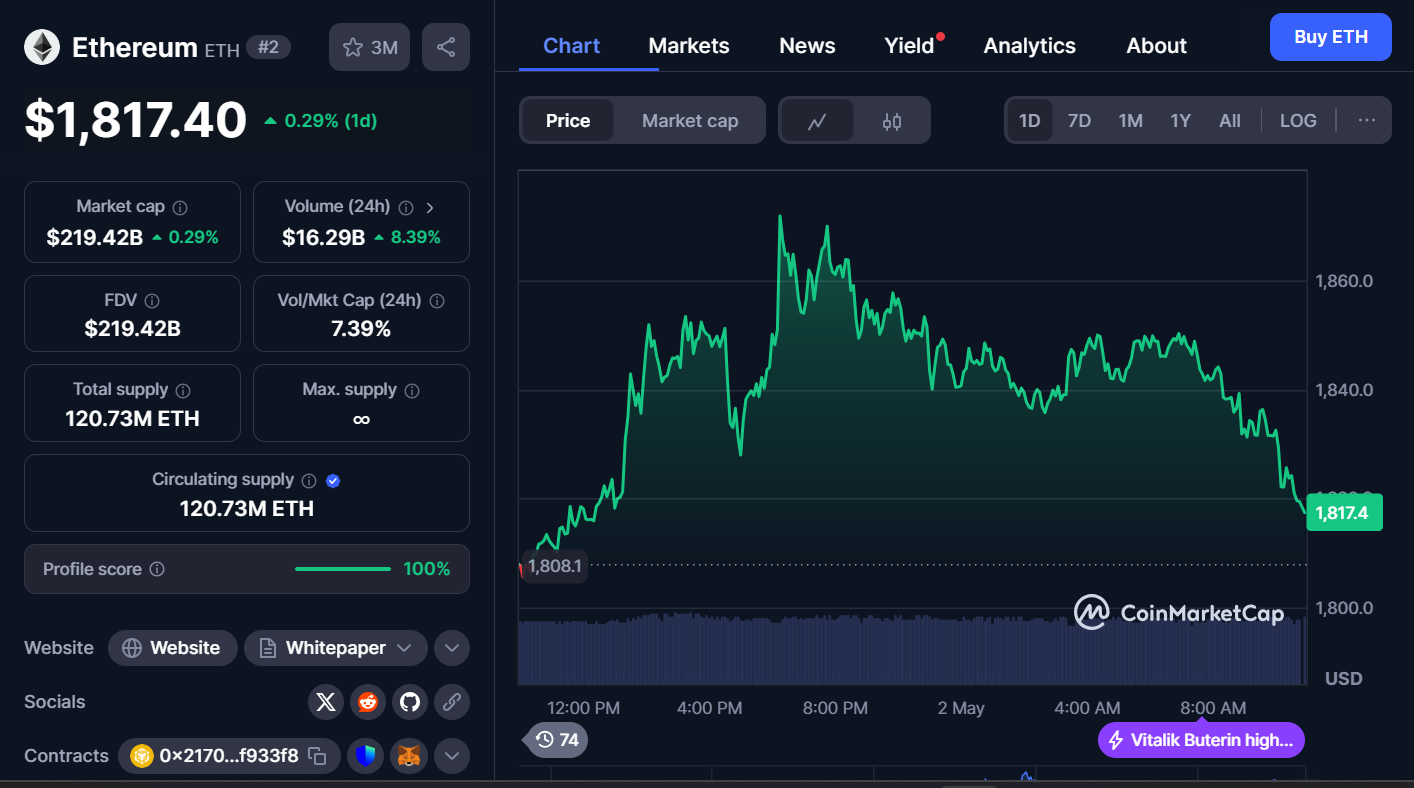Viewport: 1414px width, 788px height.
Task: Expand more contracts chevron
Action: tap(452, 756)
